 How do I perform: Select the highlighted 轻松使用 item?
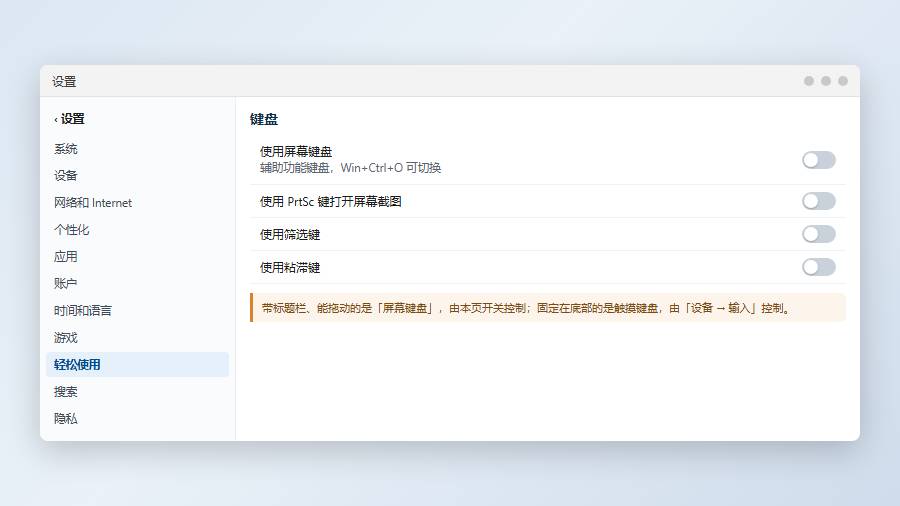click(x=137, y=365)
